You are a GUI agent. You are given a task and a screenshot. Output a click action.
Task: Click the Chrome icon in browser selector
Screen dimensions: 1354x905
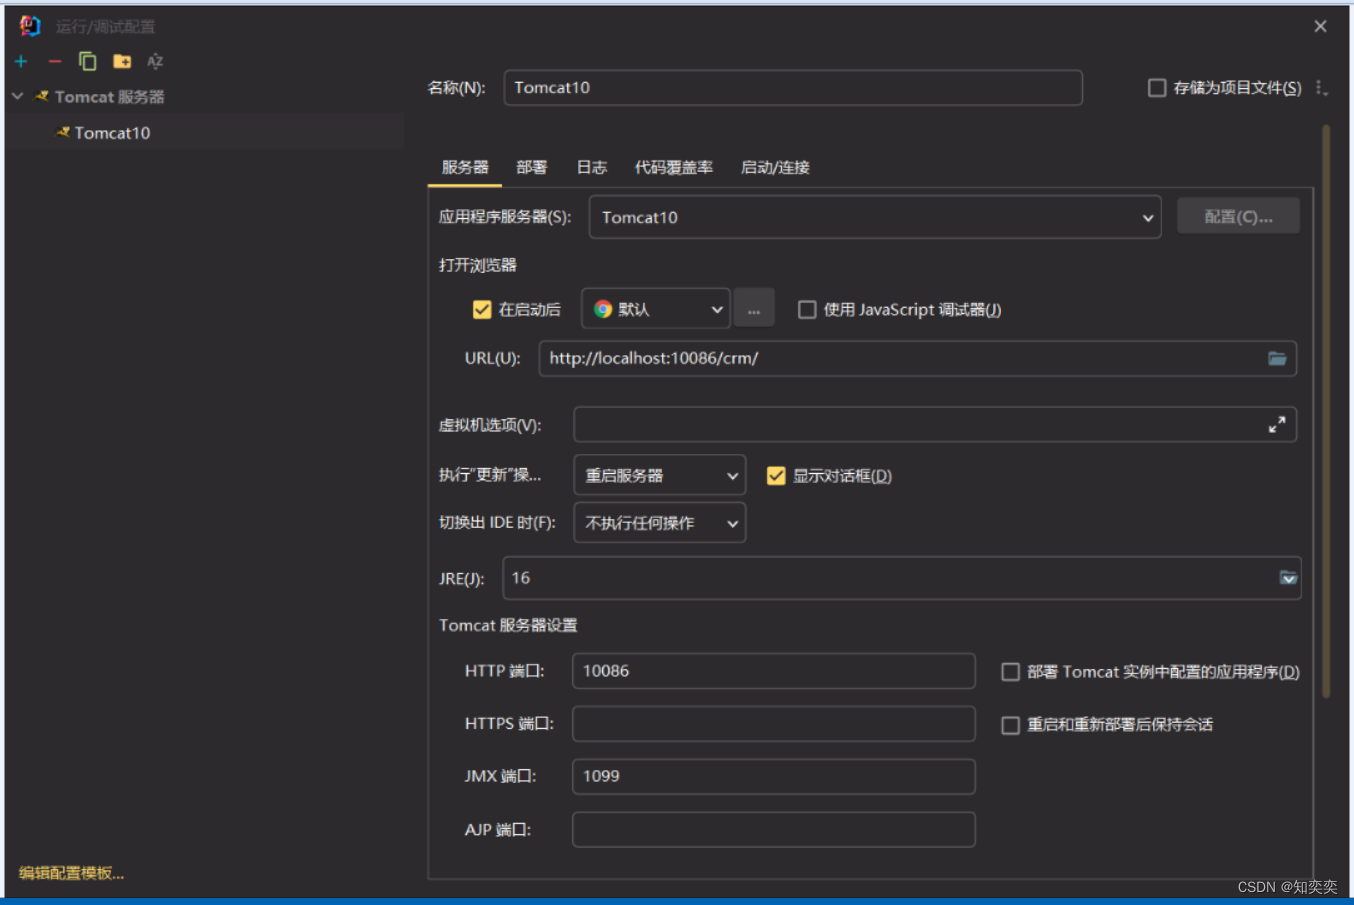point(603,310)
